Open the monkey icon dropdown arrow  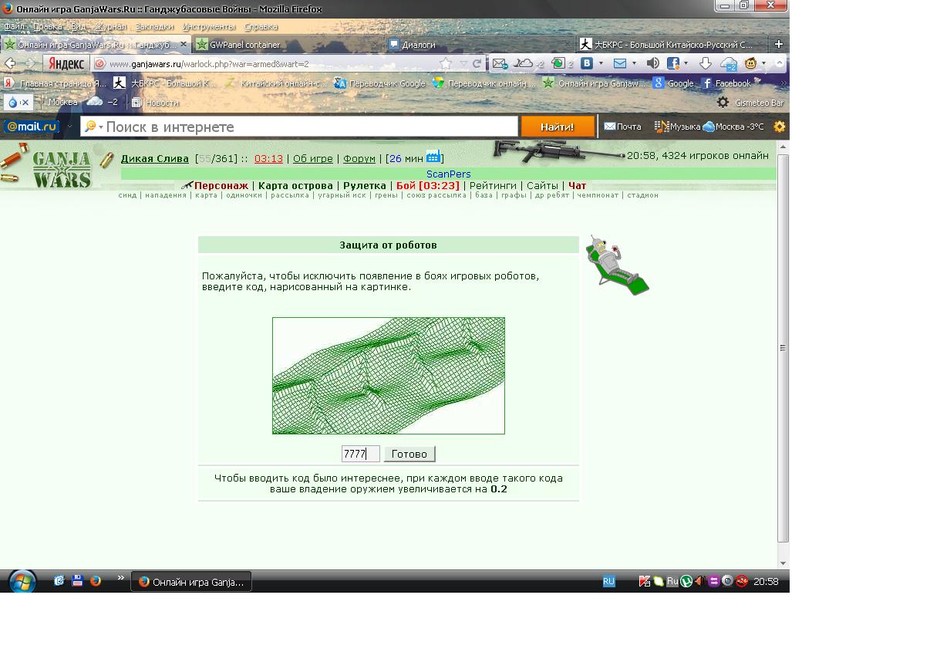(764, 63)
